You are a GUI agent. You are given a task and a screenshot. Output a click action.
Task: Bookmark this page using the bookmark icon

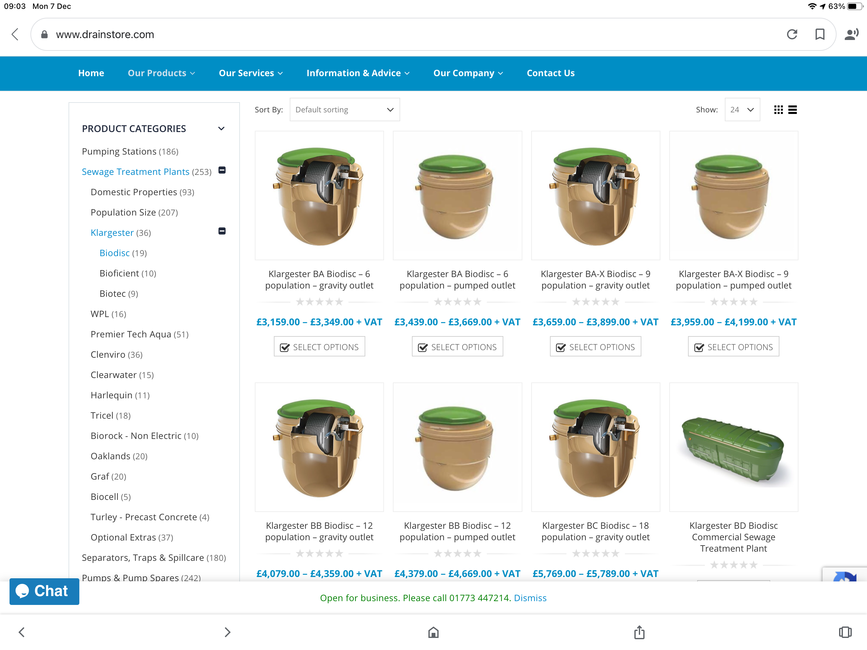[820, 34]
